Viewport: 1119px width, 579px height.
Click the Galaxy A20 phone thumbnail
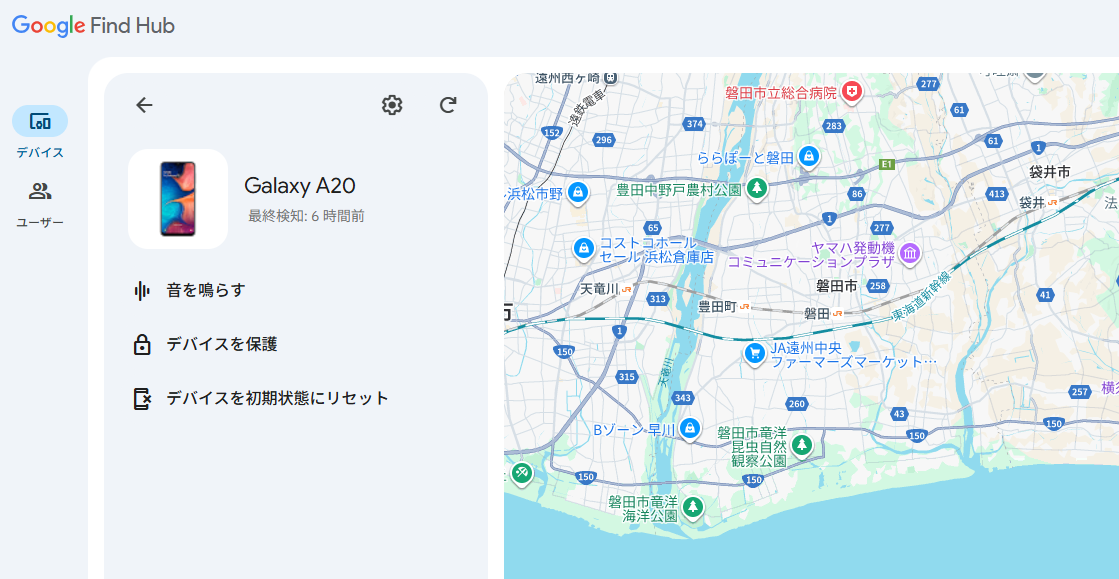tap(178, 198)
